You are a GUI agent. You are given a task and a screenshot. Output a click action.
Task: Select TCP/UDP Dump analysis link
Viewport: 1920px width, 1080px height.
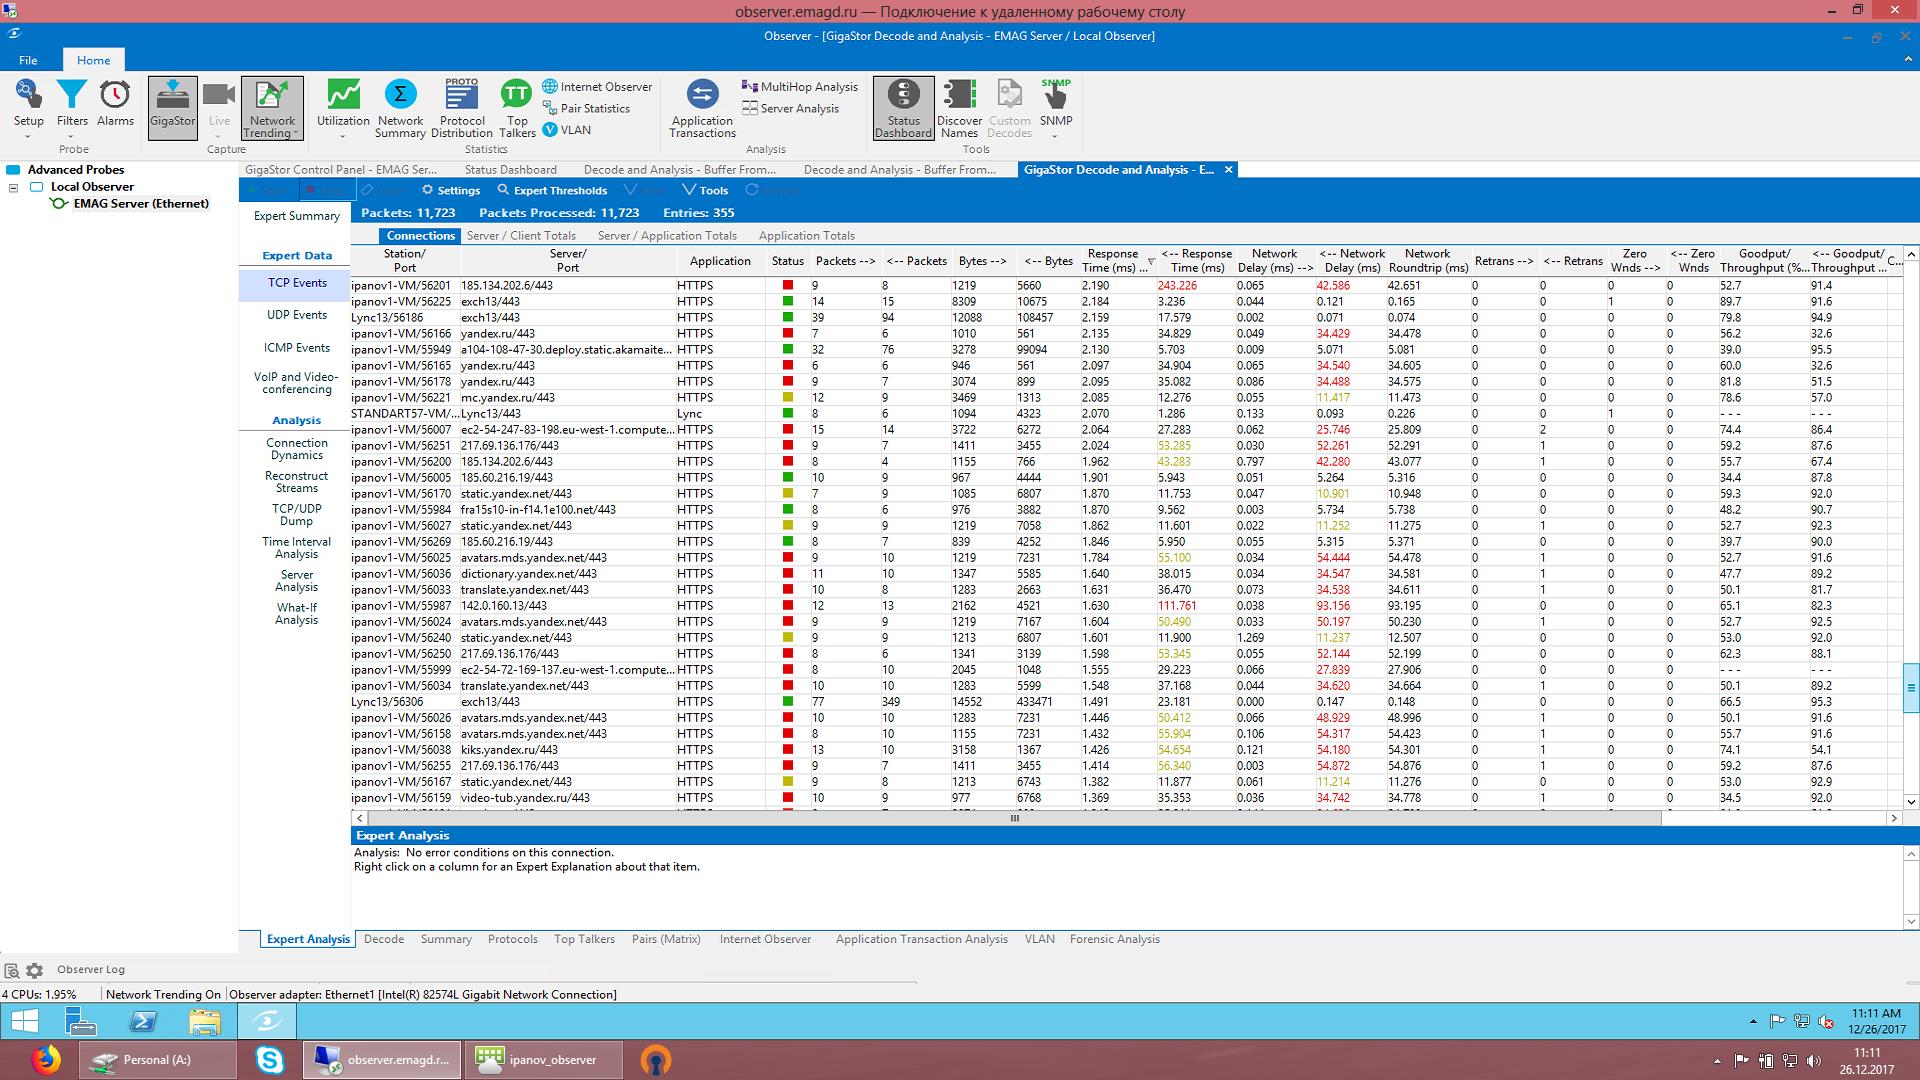(296, 514)
